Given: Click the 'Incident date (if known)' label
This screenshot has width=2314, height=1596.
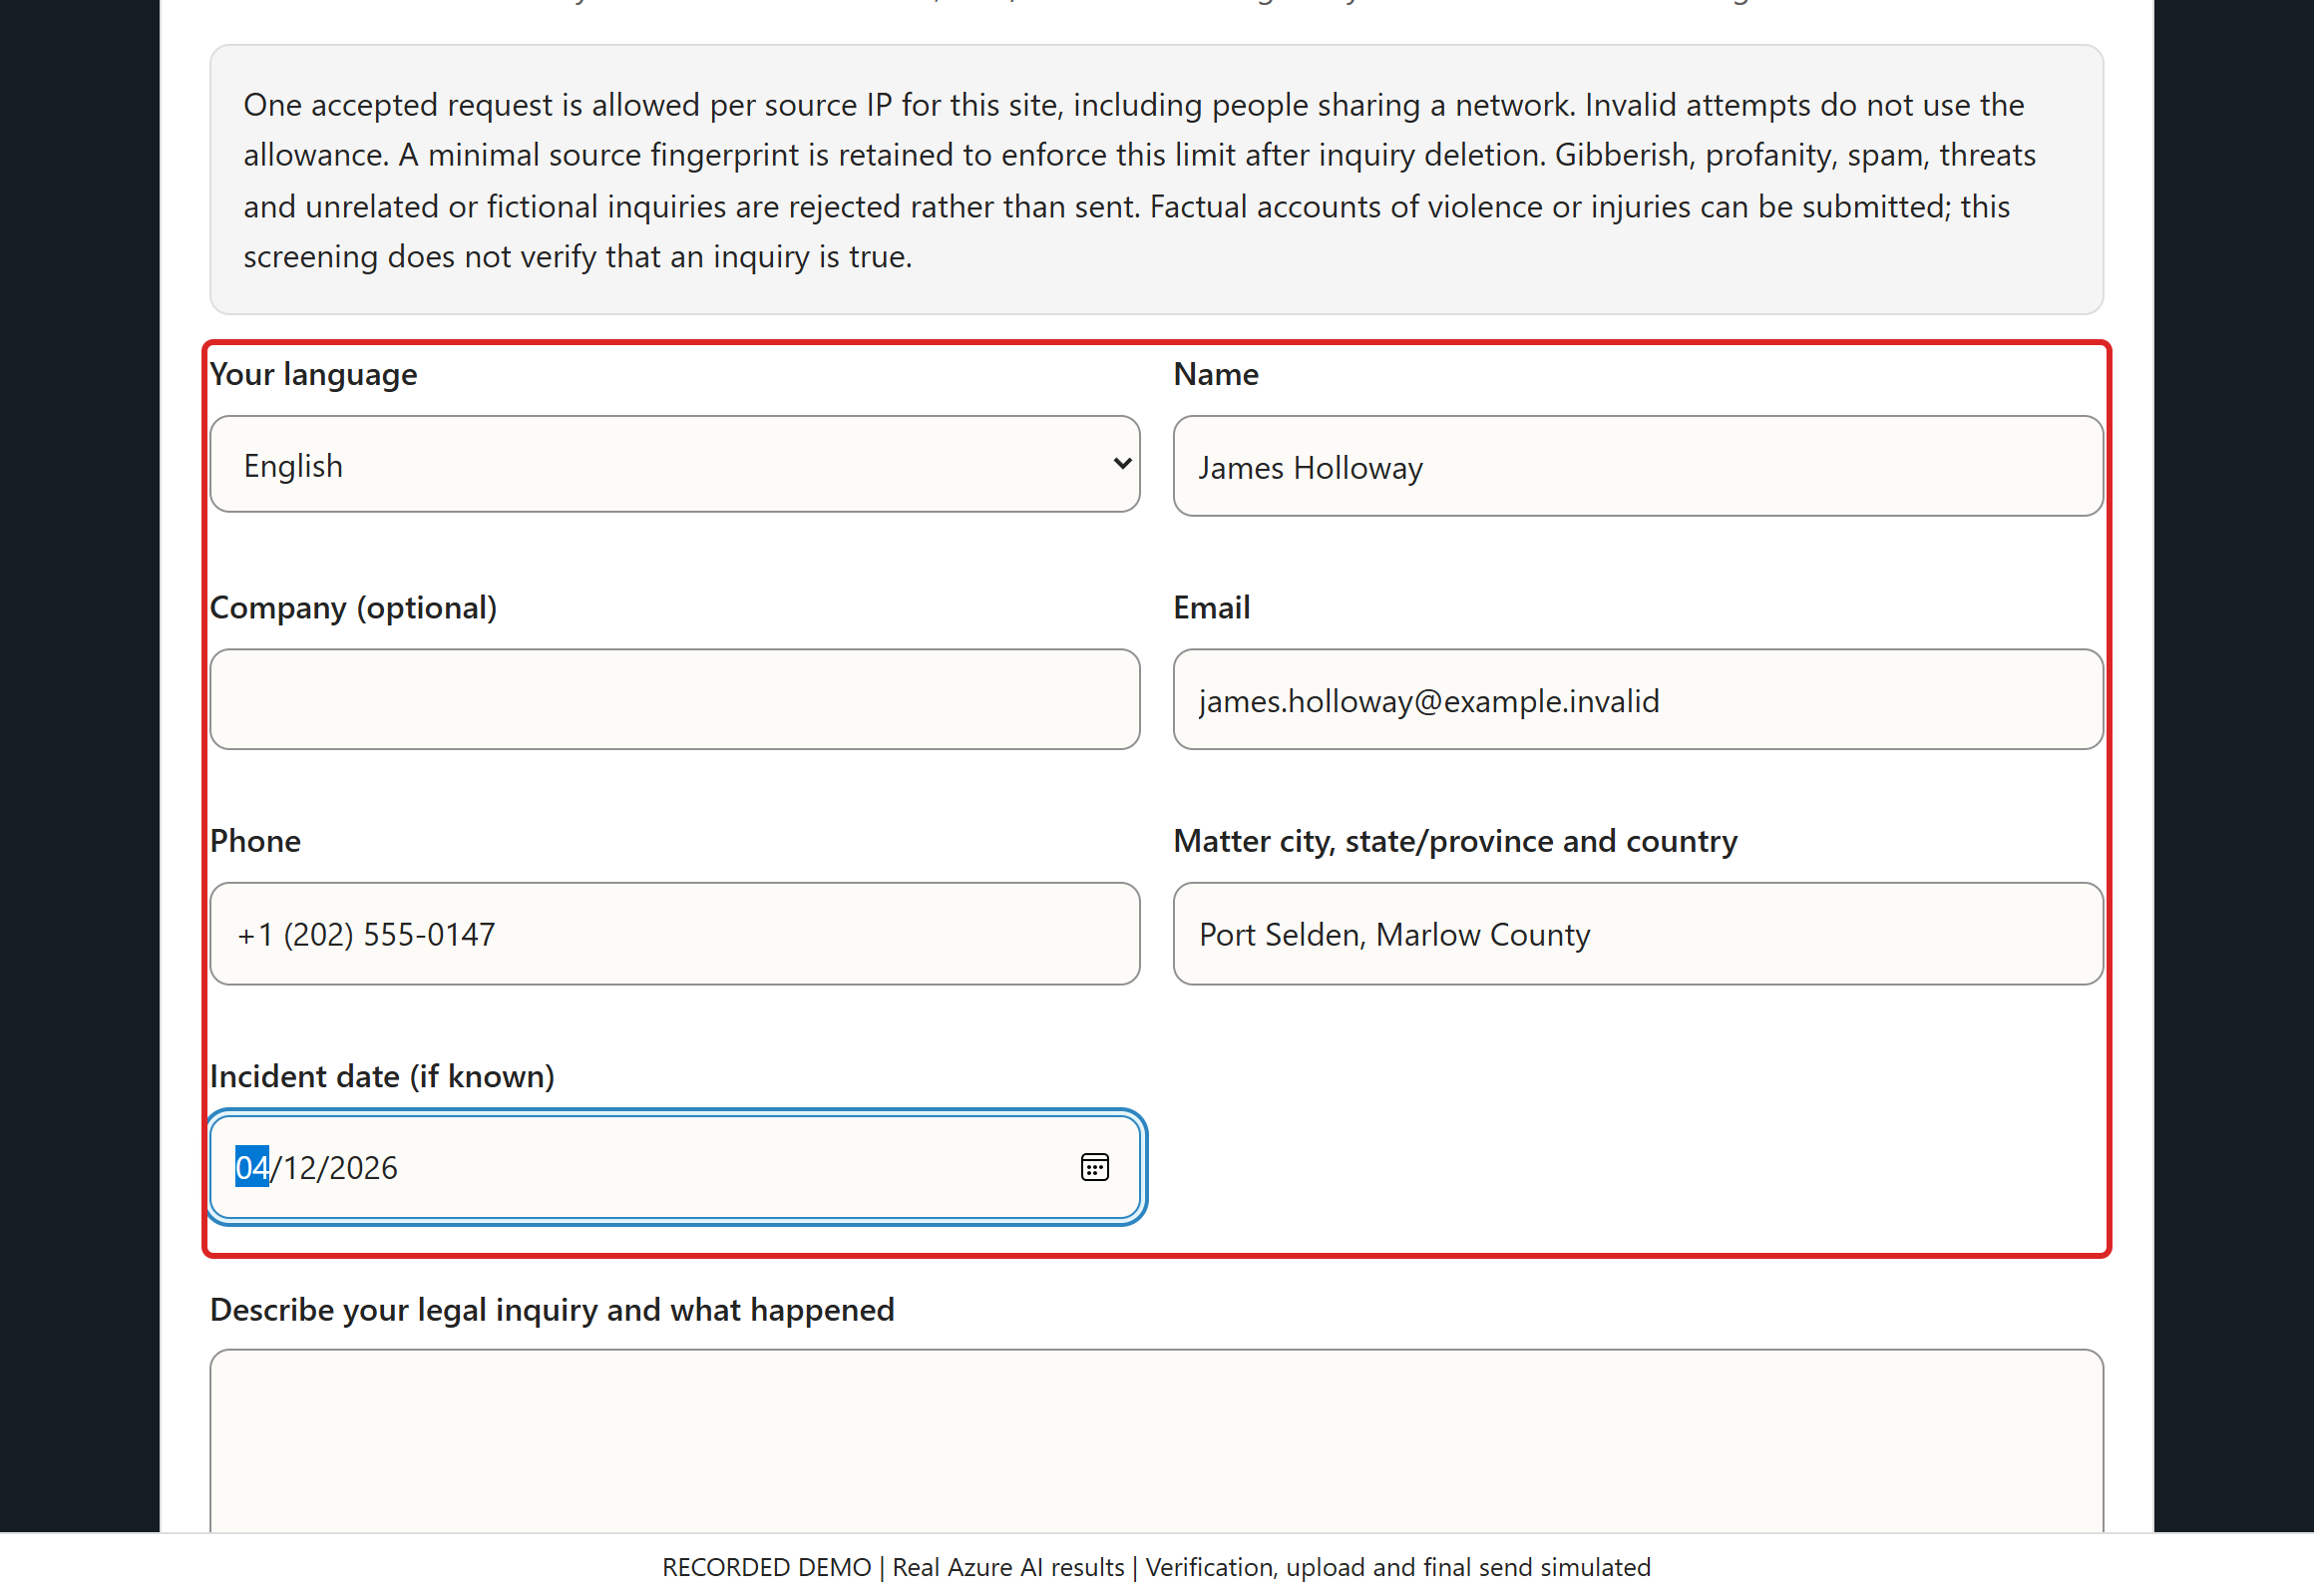Looking at the screenshot, I should [382, 1076].
